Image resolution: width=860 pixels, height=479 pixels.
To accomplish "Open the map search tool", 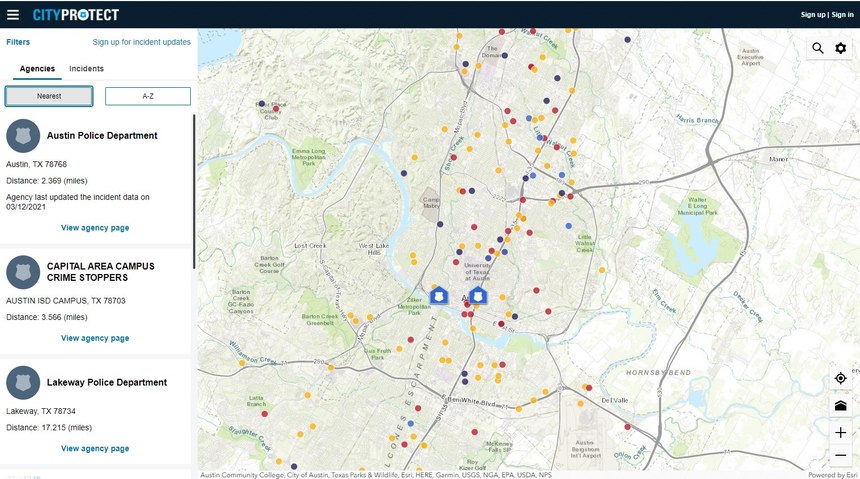I will 818,48.
